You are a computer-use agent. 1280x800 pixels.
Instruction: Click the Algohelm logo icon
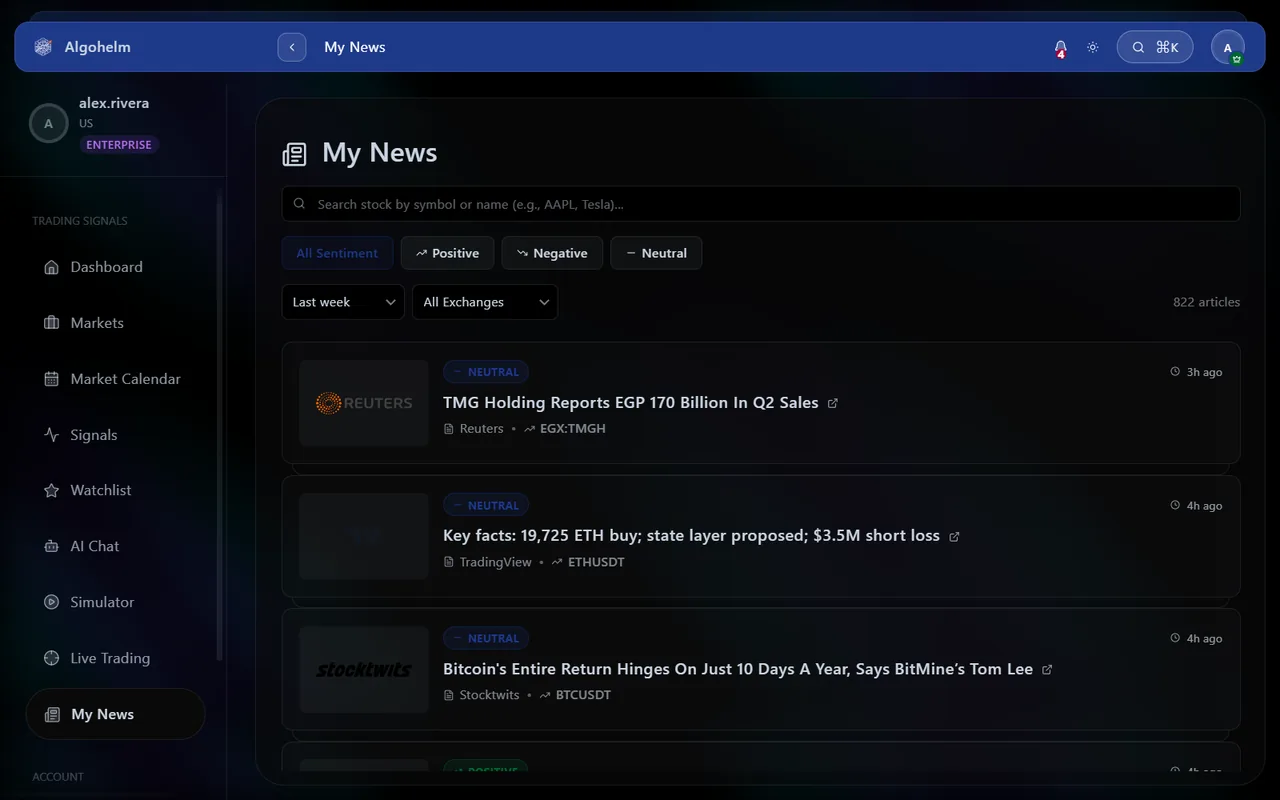tap(43, 47)
